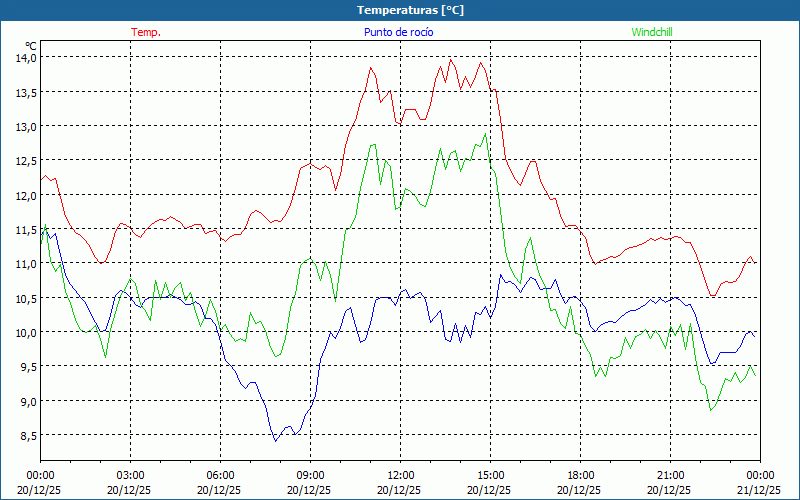The width and height of the screenshot is (800, 500).
Task: Click the green Windchill legend label
Action: (x=651, y=32)
